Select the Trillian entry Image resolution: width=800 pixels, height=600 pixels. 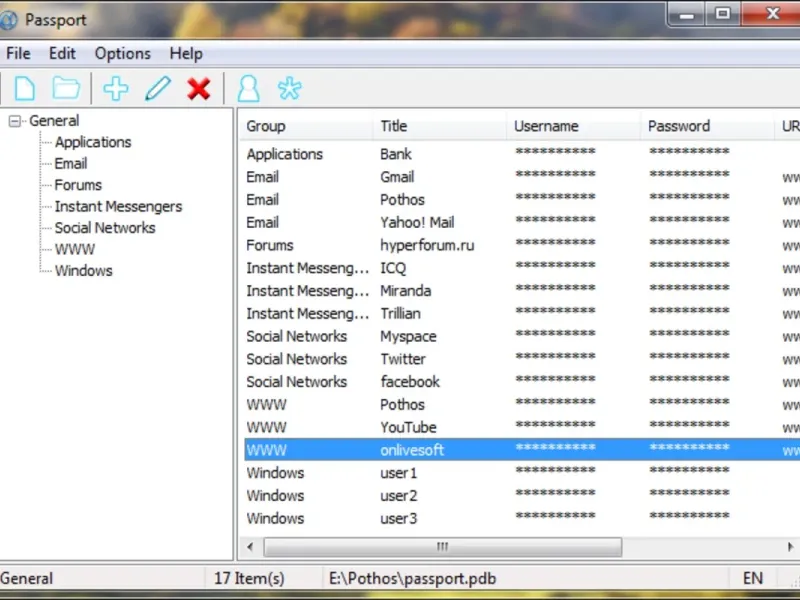tap(522, 313)
